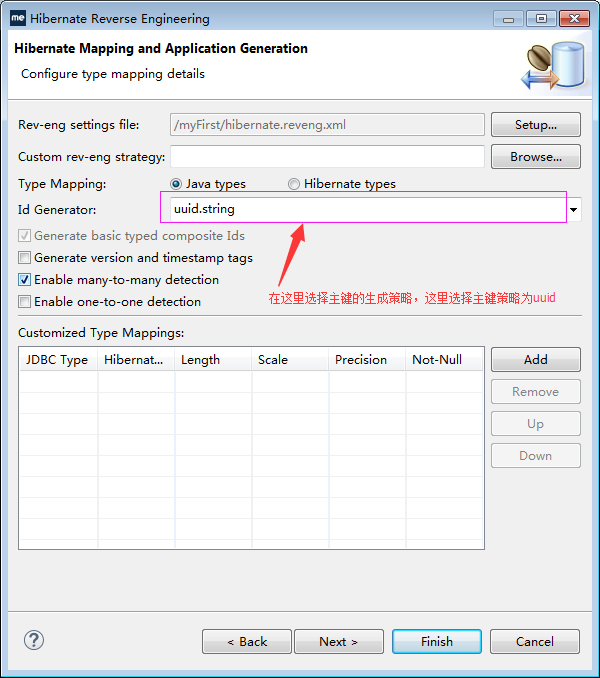The width and height of the screenshot is (600, 678).
Task: Minimize the Hibernate Reverse Engineering window
Action: pyautogui.click(x=508, y=19)
